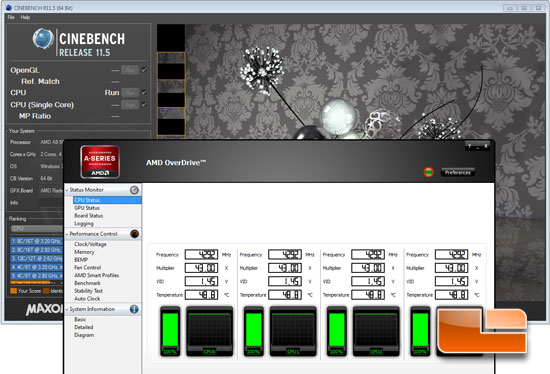The image size is (550, 374).
Task: Select ranking entry 4. 4C/8T @ 3.20 GHz
Action: click(36, 267)
